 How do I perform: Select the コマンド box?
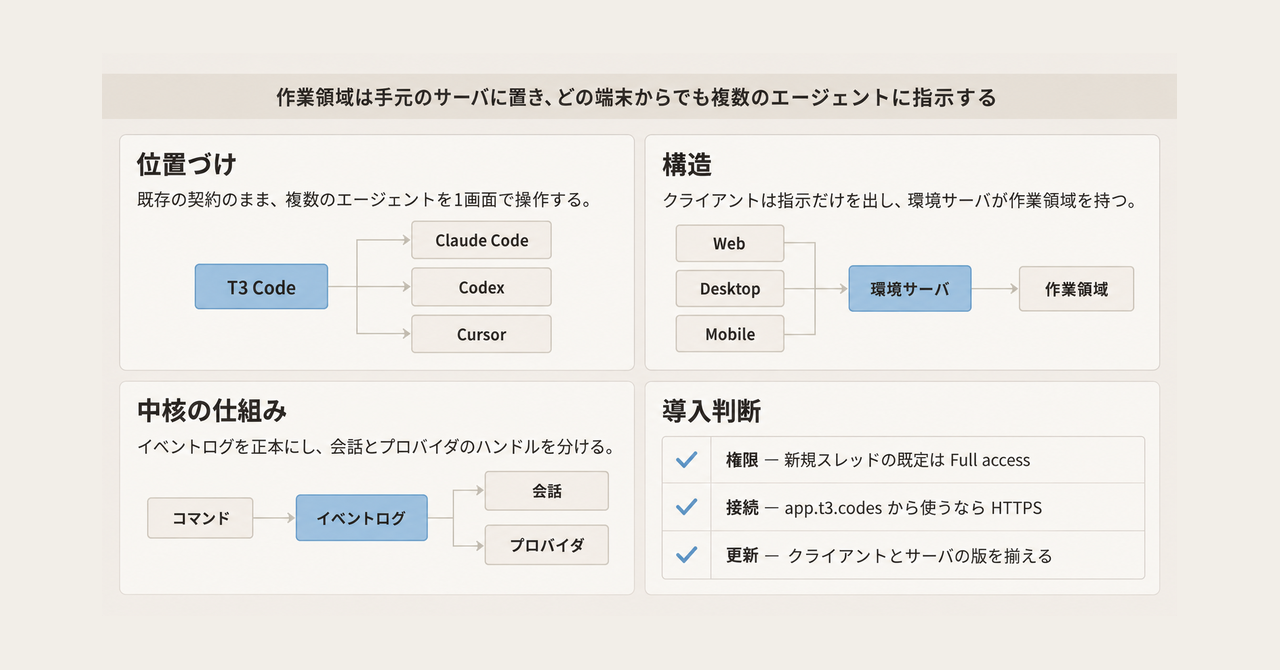pyautogui.click(x=200, y=518)
